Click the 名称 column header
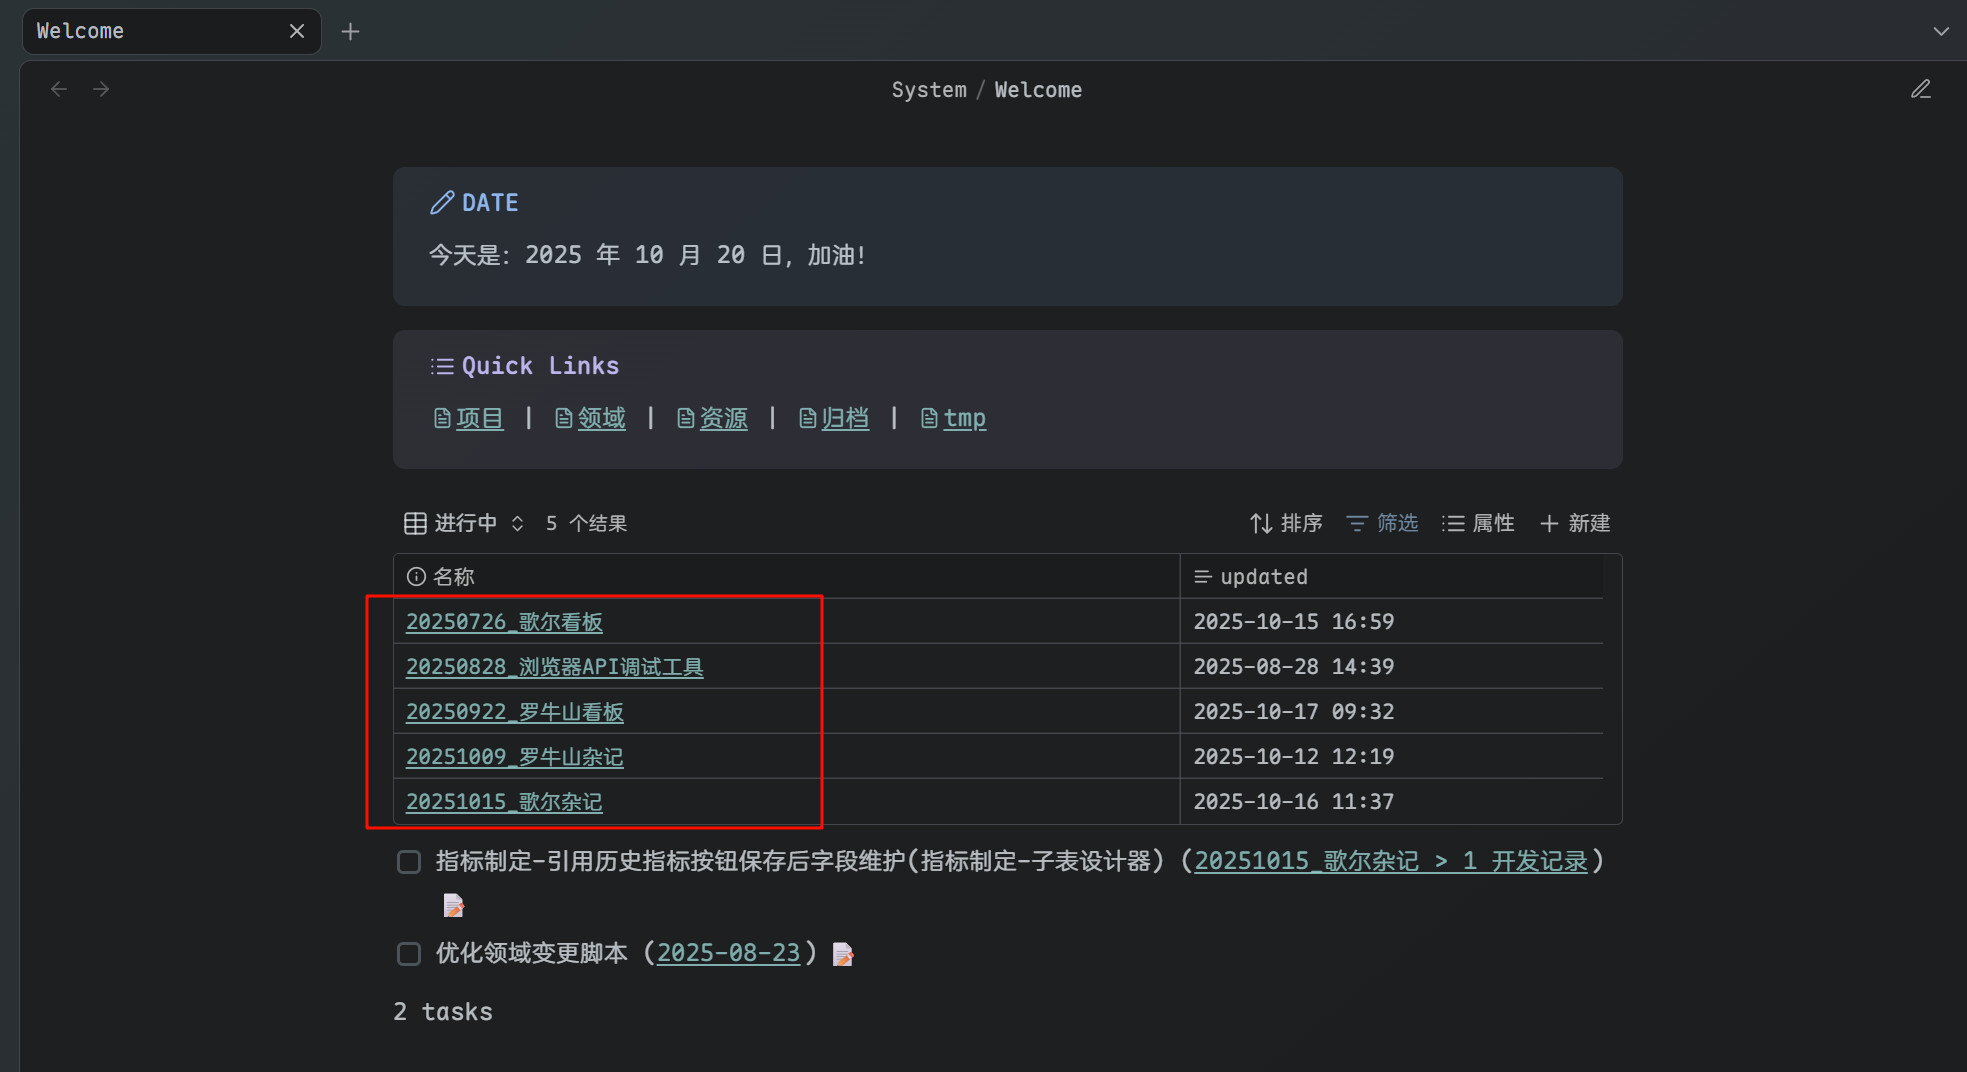 pos(452,577)
